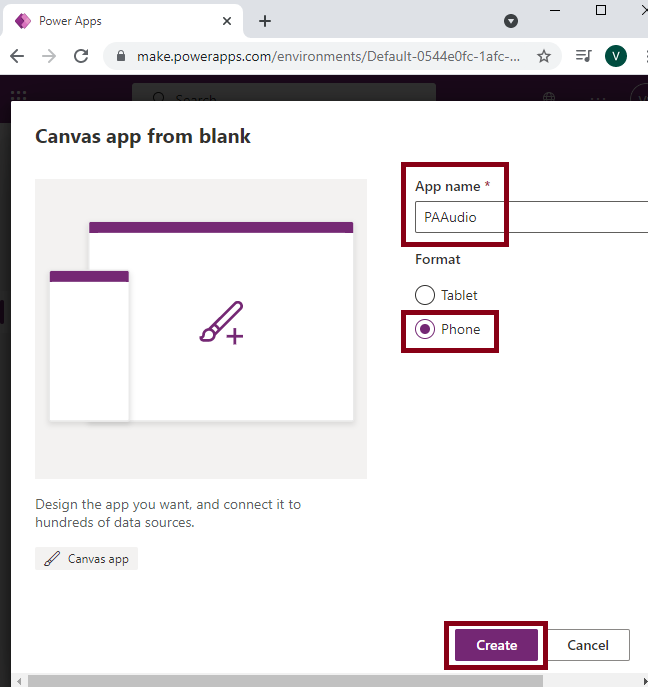Click the Create button
This screenshot has width=648, height=689.
[x=496, y=645]
